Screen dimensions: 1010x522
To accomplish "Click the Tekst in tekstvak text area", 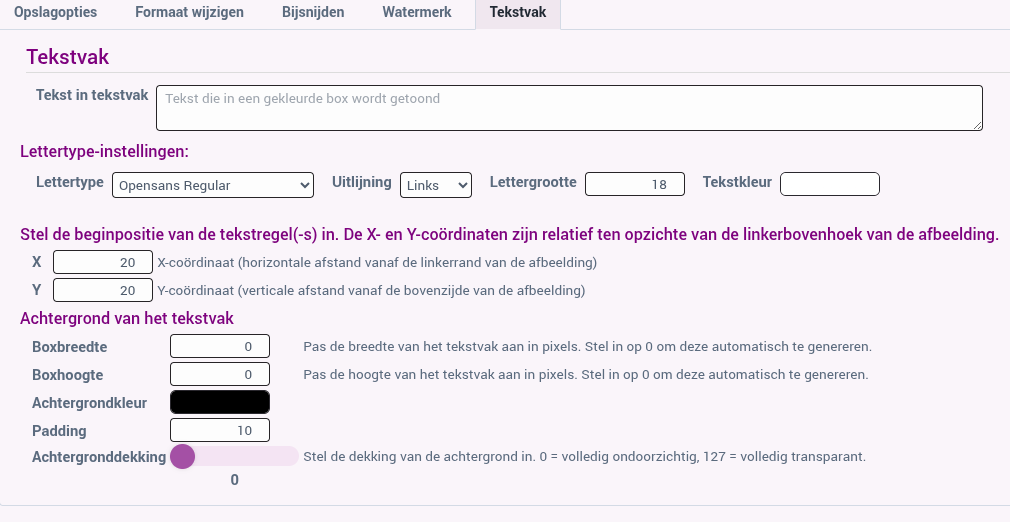I will 569,108.
